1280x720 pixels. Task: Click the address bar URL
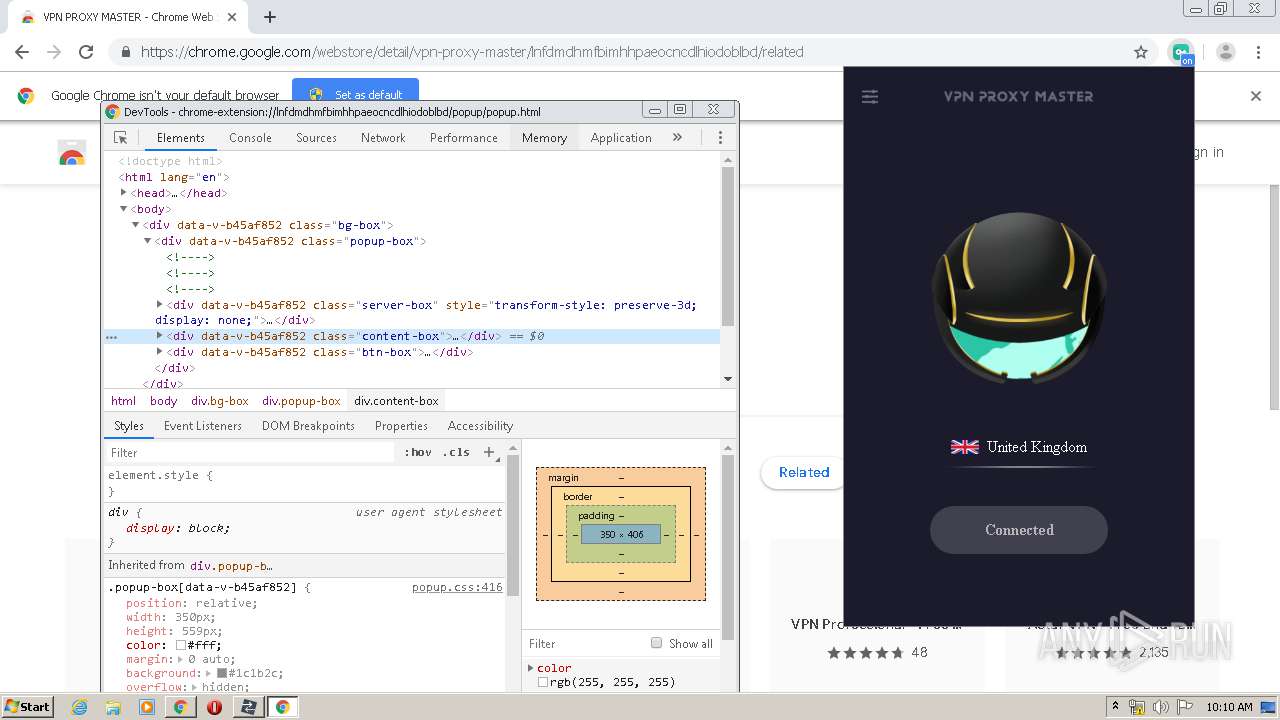[472, 52]
